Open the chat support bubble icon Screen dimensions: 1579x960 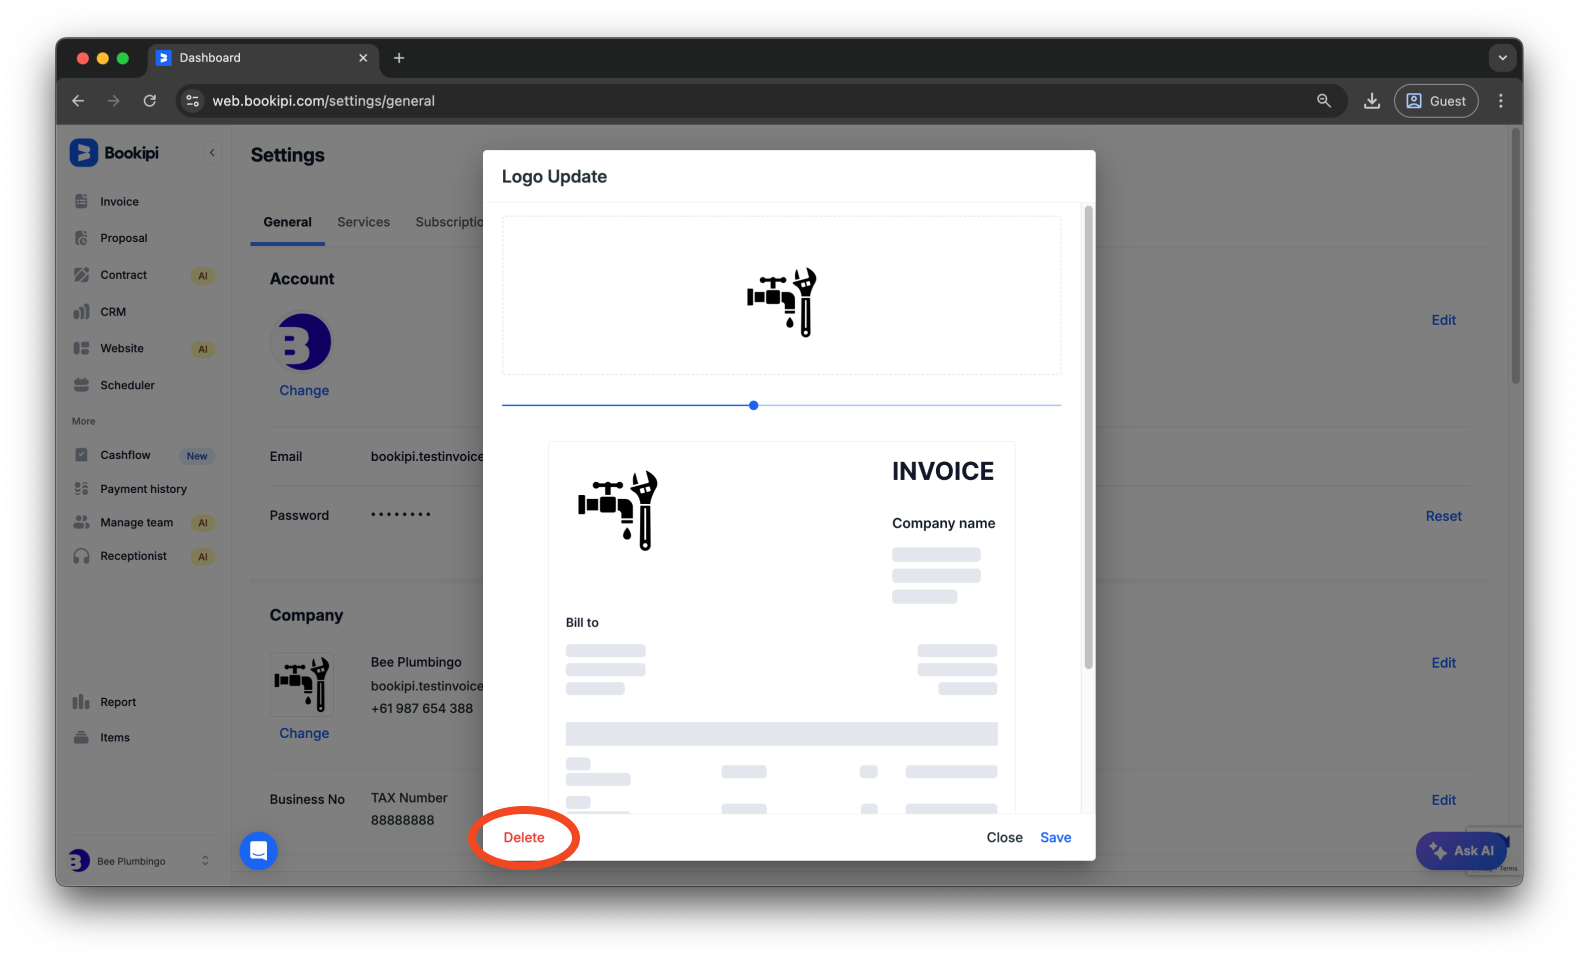point(258,851)
